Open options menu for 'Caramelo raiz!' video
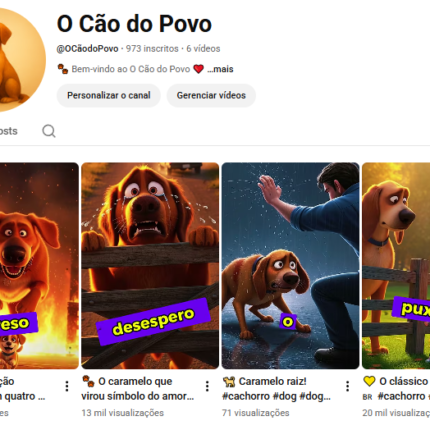This screenshot has height=430, width=430. (348, 386)
